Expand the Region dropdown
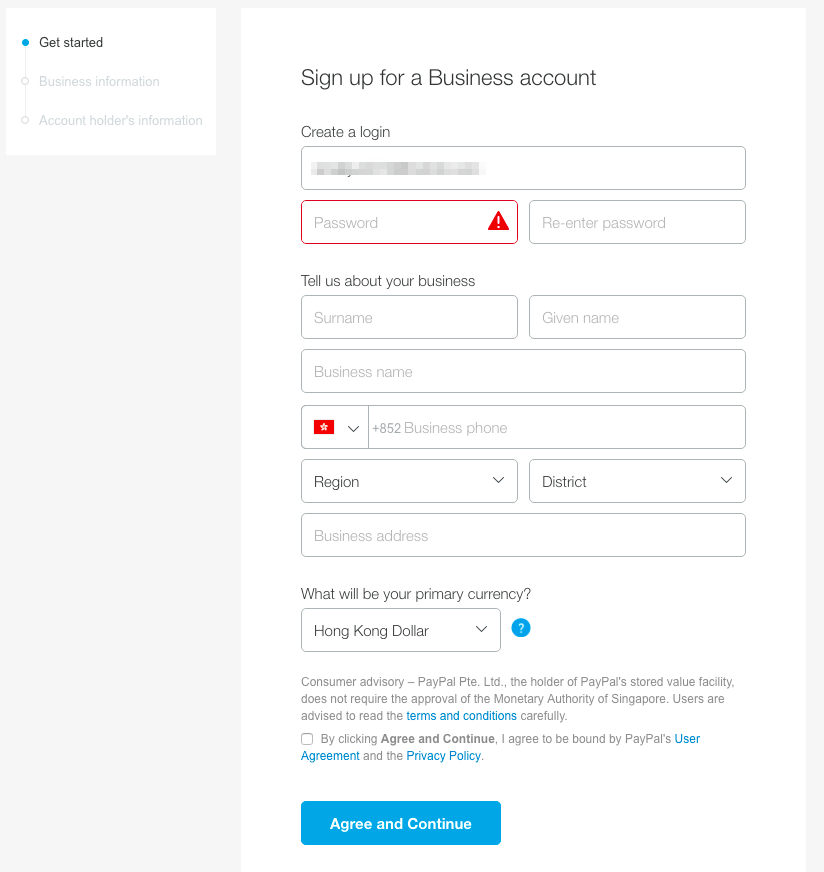The width and height of the screenshot is (824, 872). point(409,481)
